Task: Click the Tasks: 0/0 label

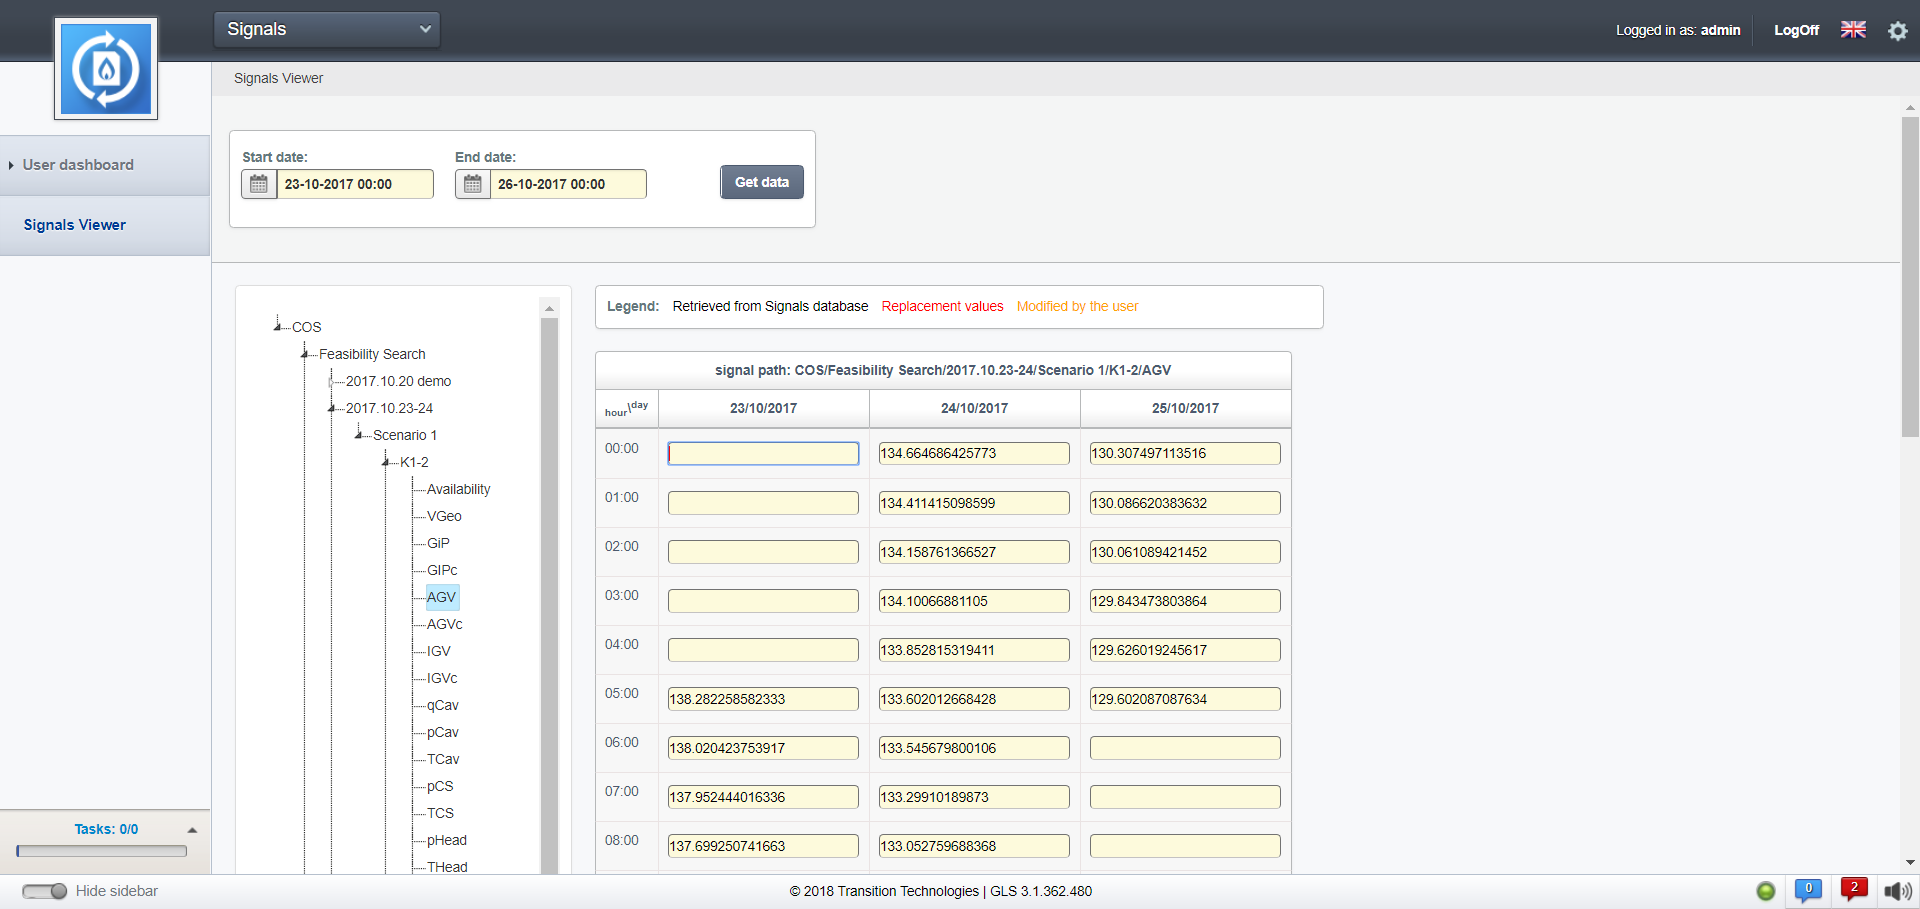Action: (106, 829)
